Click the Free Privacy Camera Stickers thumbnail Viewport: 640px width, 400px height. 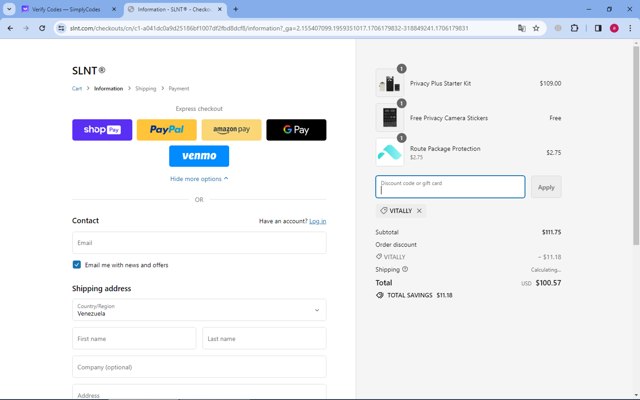tap(390, 118)
